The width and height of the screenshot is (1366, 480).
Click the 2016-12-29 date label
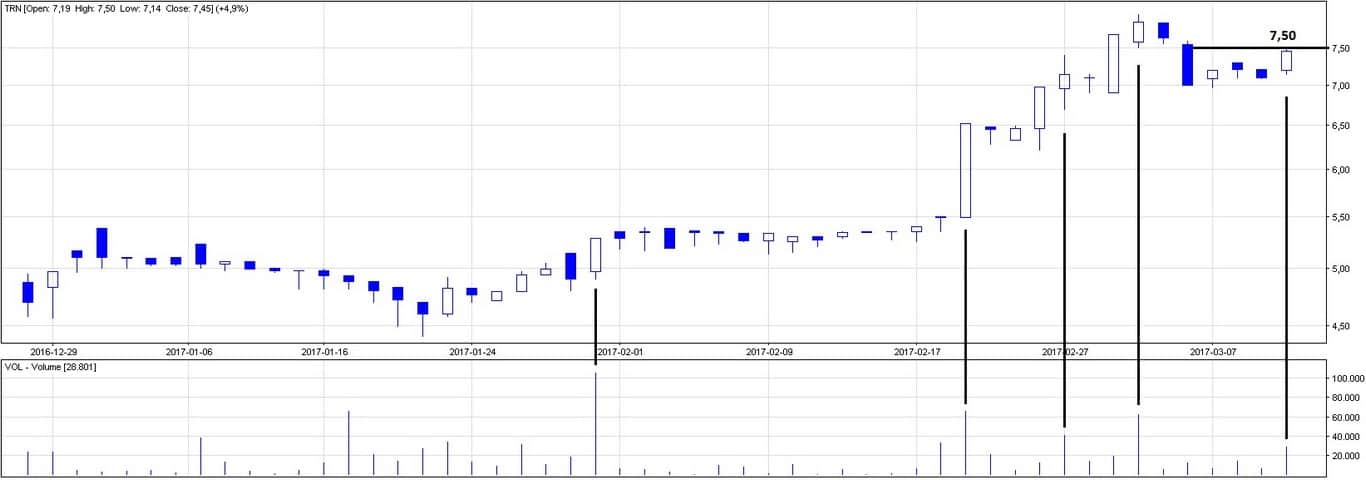(x=55, y=352)
